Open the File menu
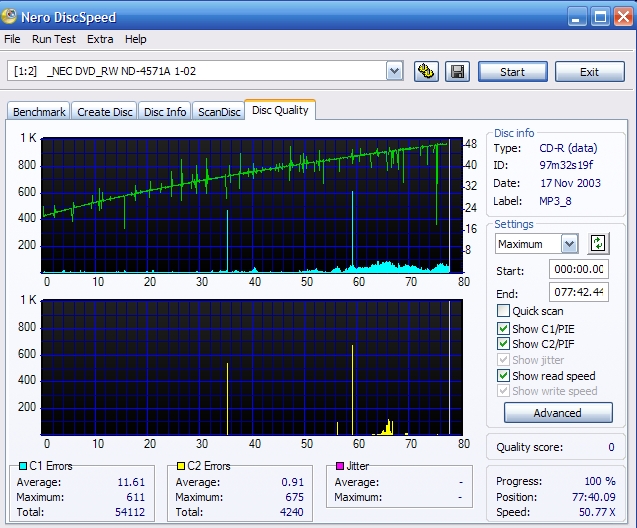This screenshot has width=637, height=528. coord(12,39)
